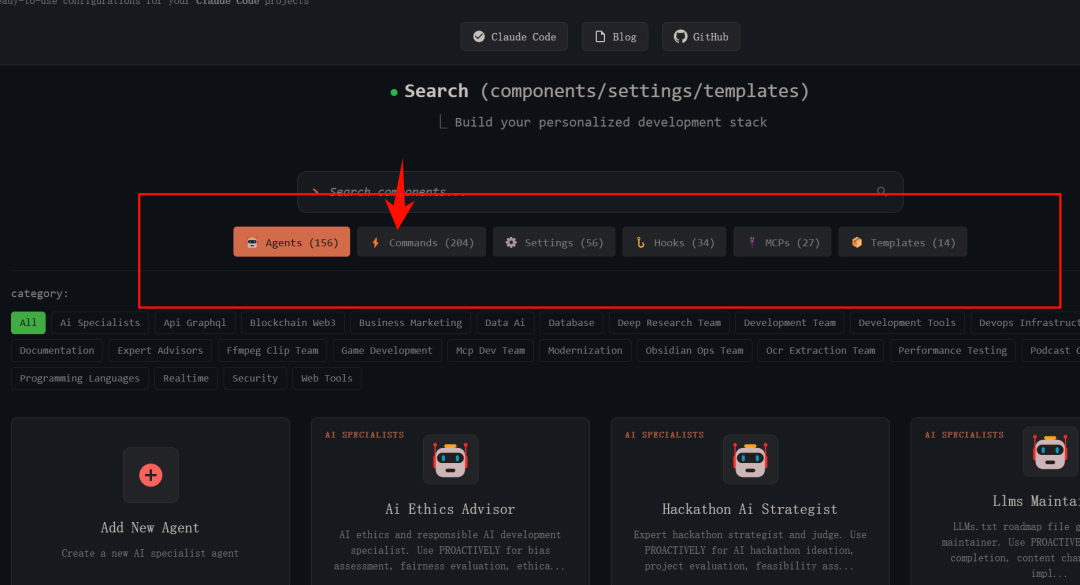Screen dimensions: 1080x585
Task: Filter by Database category
Action: point(571,322)
